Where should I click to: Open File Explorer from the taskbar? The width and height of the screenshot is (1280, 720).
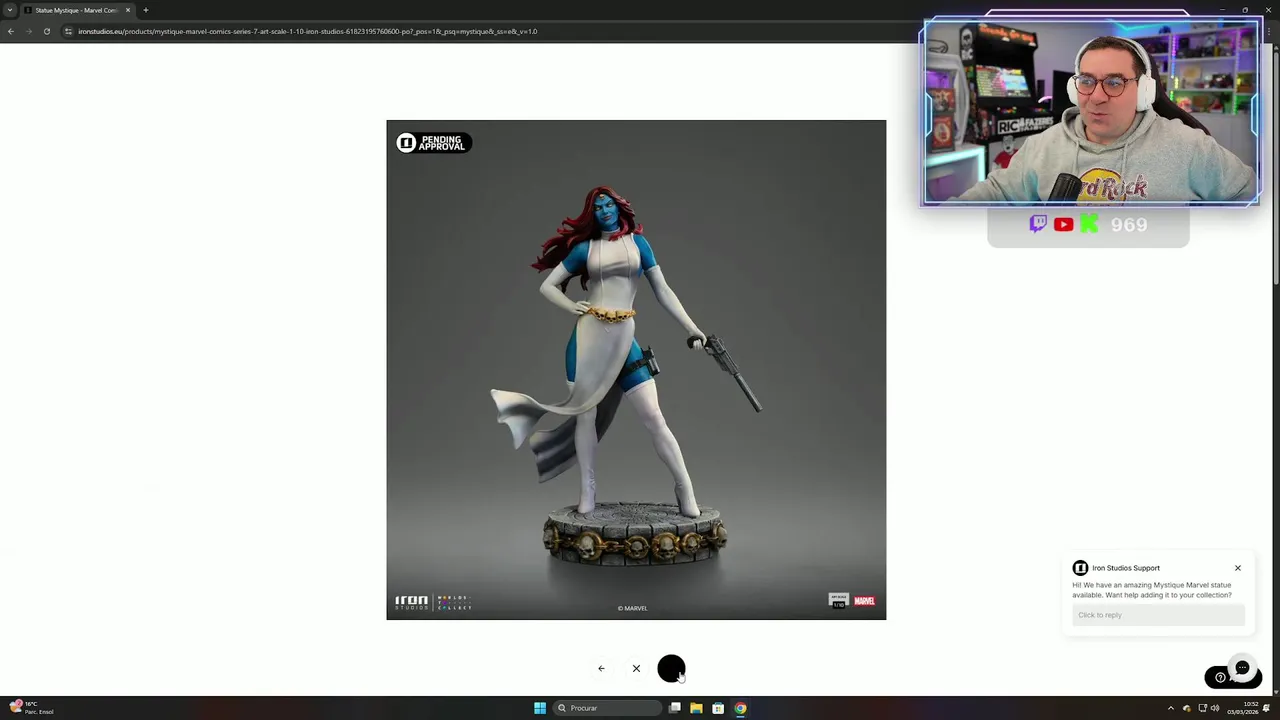pyautogui.click(x=696, y=708)
